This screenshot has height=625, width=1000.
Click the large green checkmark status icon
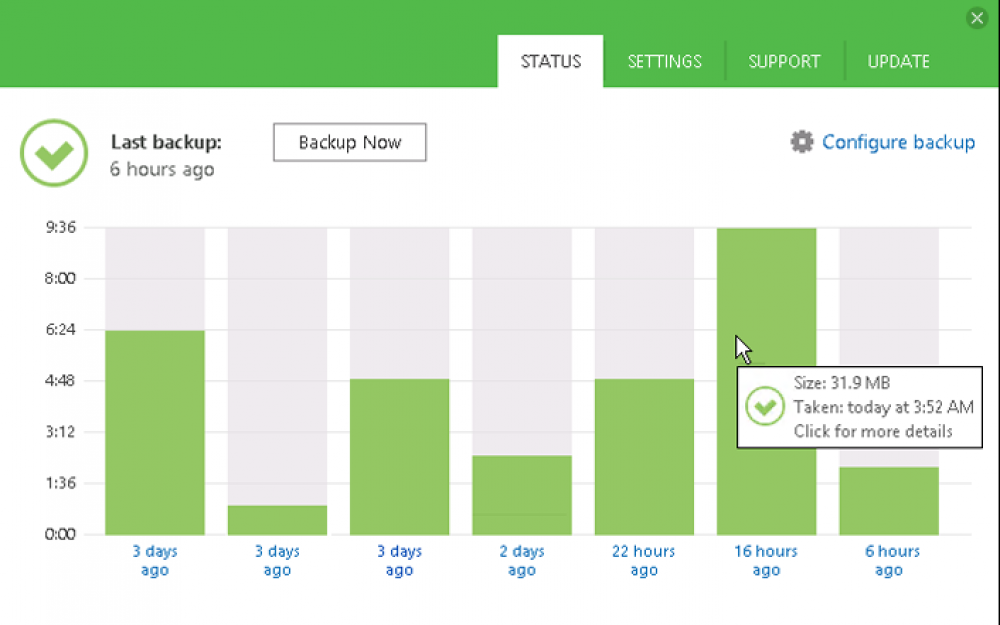click(x=54, y=153)
